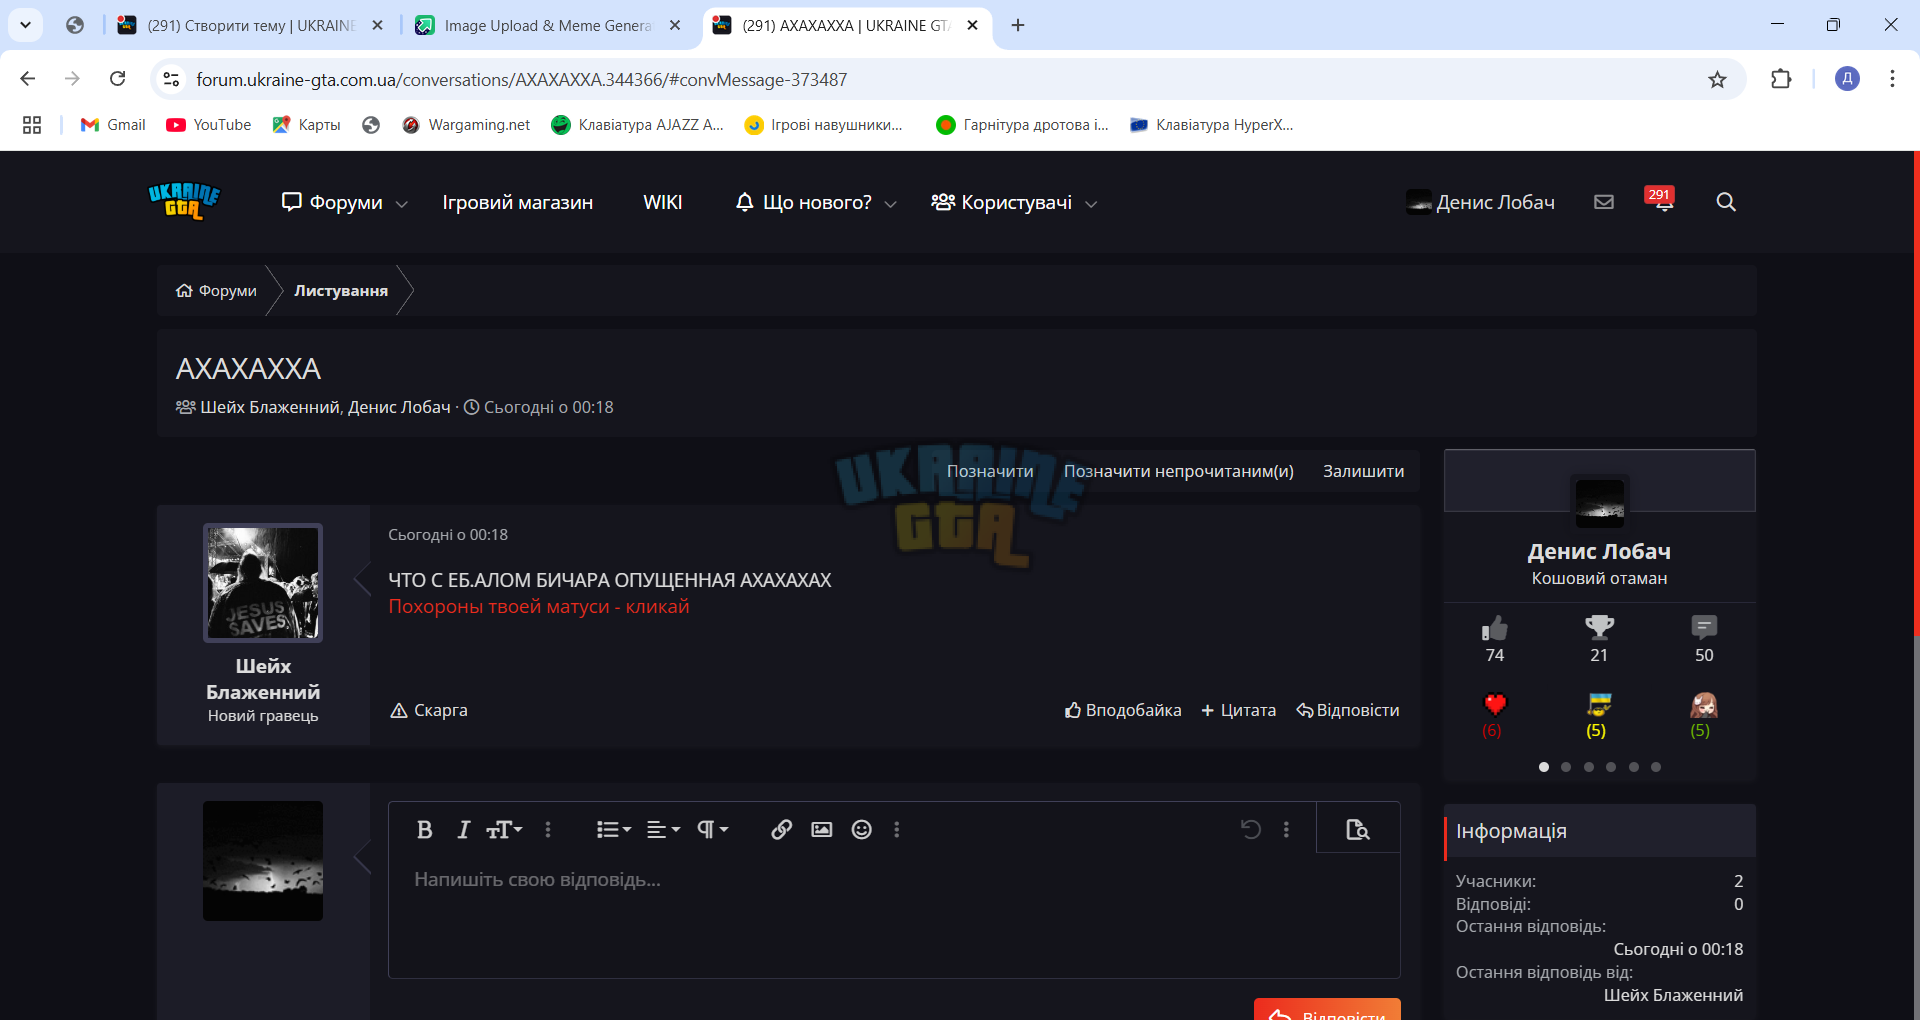Select the first badge carousel dot
Screen dimensions: 1920x1020
1544,767
